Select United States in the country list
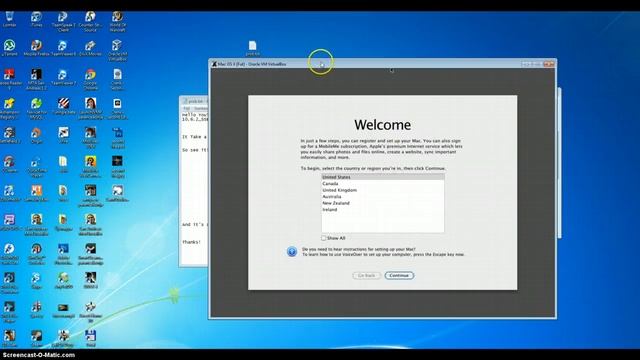This screenshot has width=640, height=360. coord(383,177)
